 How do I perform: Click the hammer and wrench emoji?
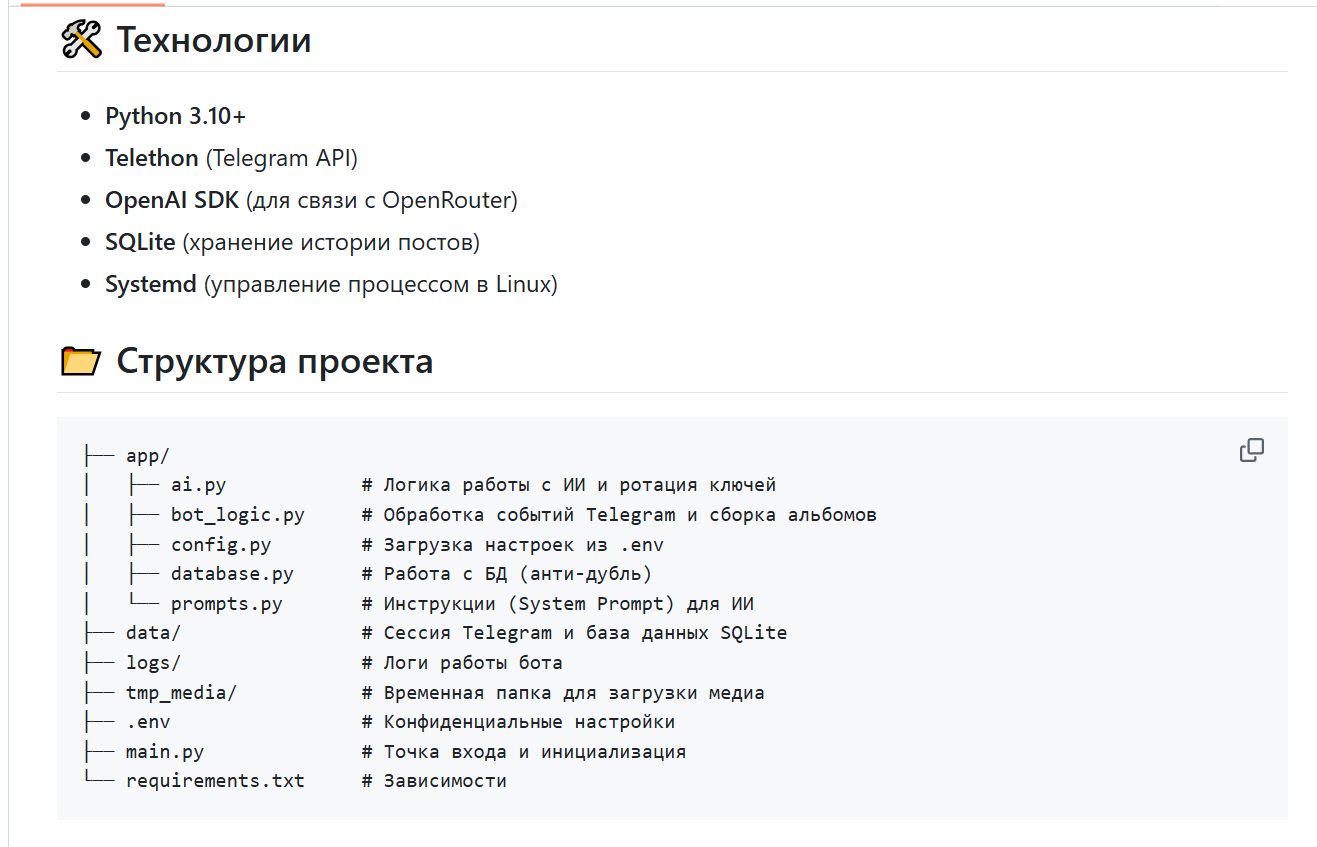click(81, 41)
